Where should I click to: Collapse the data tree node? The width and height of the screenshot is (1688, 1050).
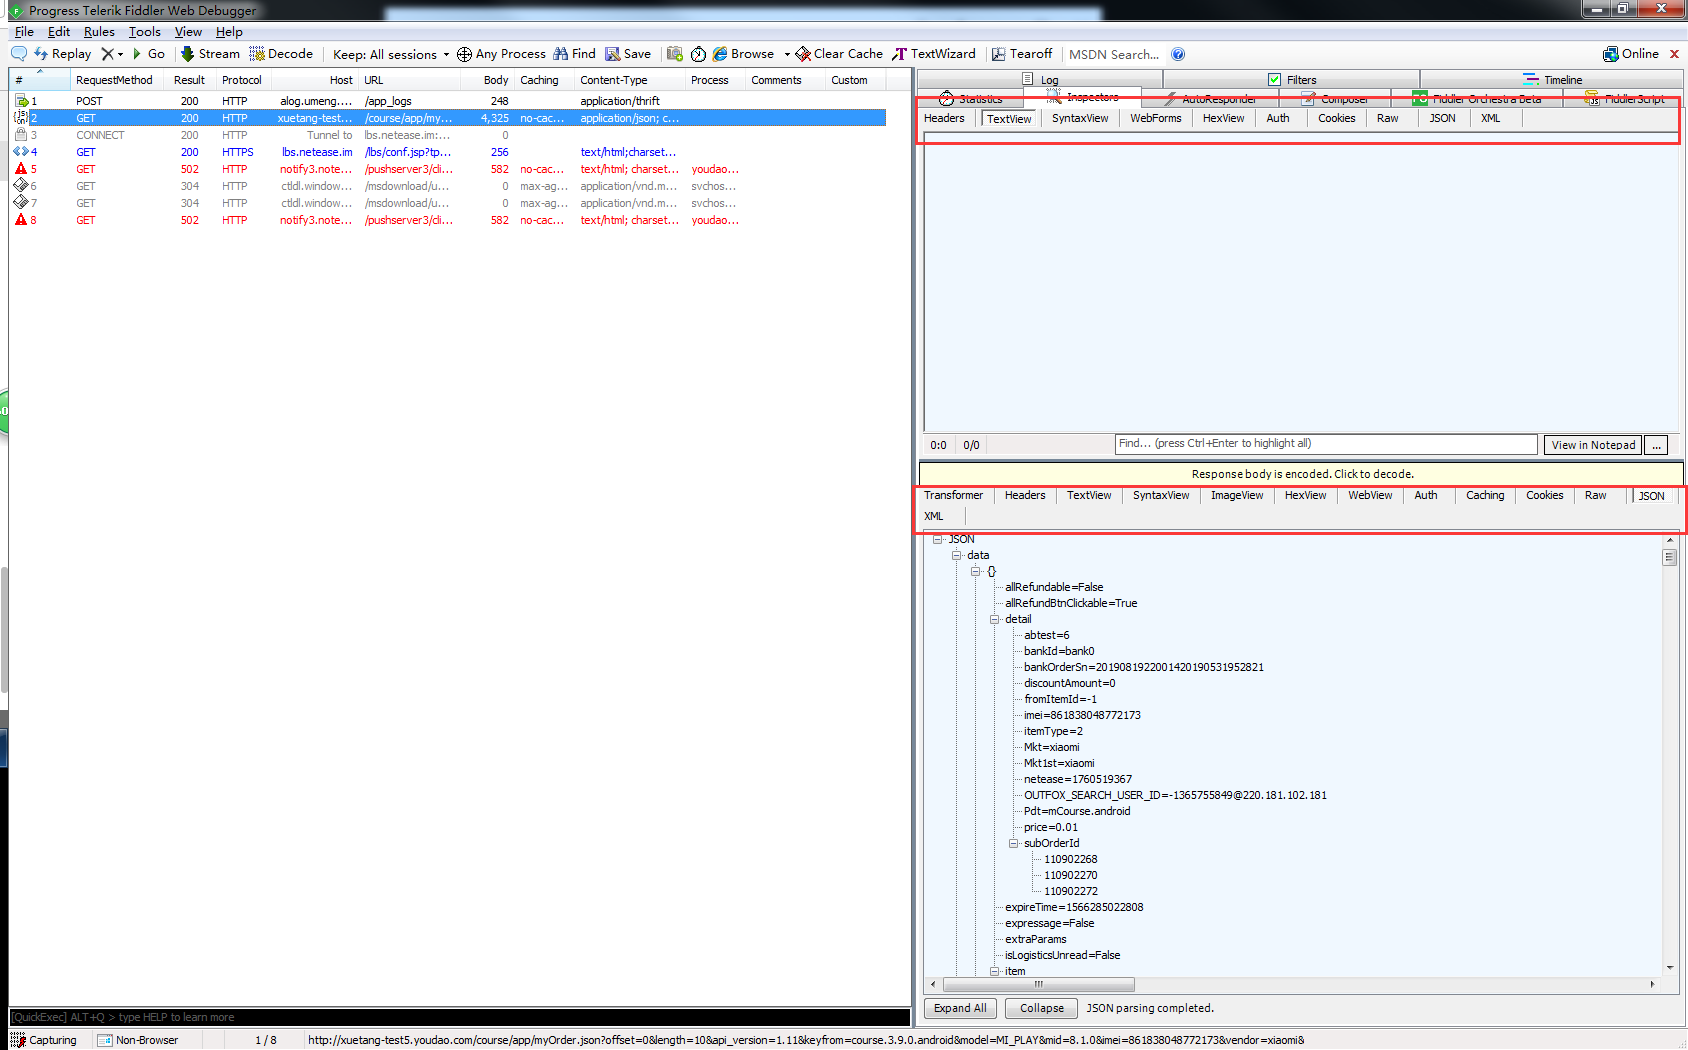957,555
